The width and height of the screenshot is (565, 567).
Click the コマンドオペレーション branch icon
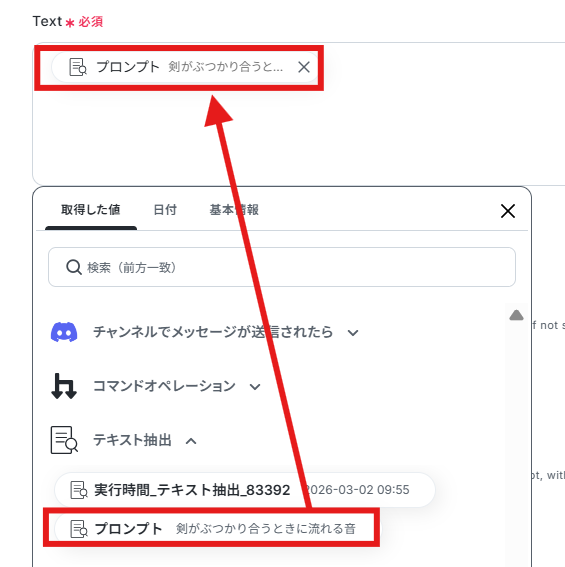pyautogui.click(x=64, y=386)
